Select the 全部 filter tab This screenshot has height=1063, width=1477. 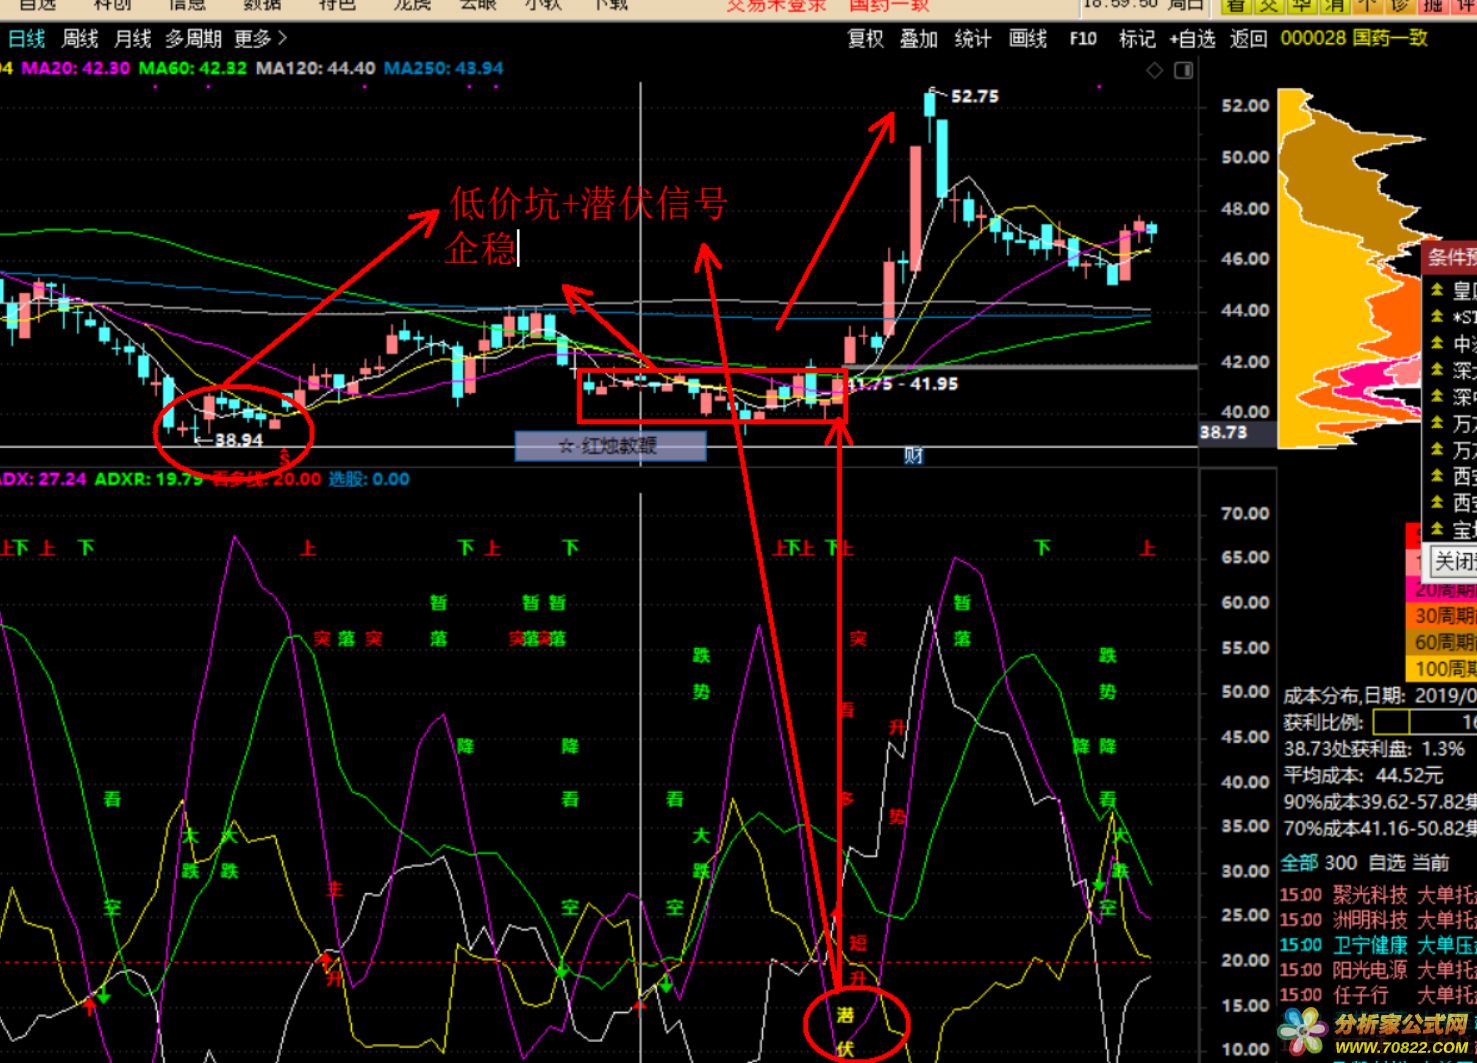pyautogui.click(x=1299, y=863)
